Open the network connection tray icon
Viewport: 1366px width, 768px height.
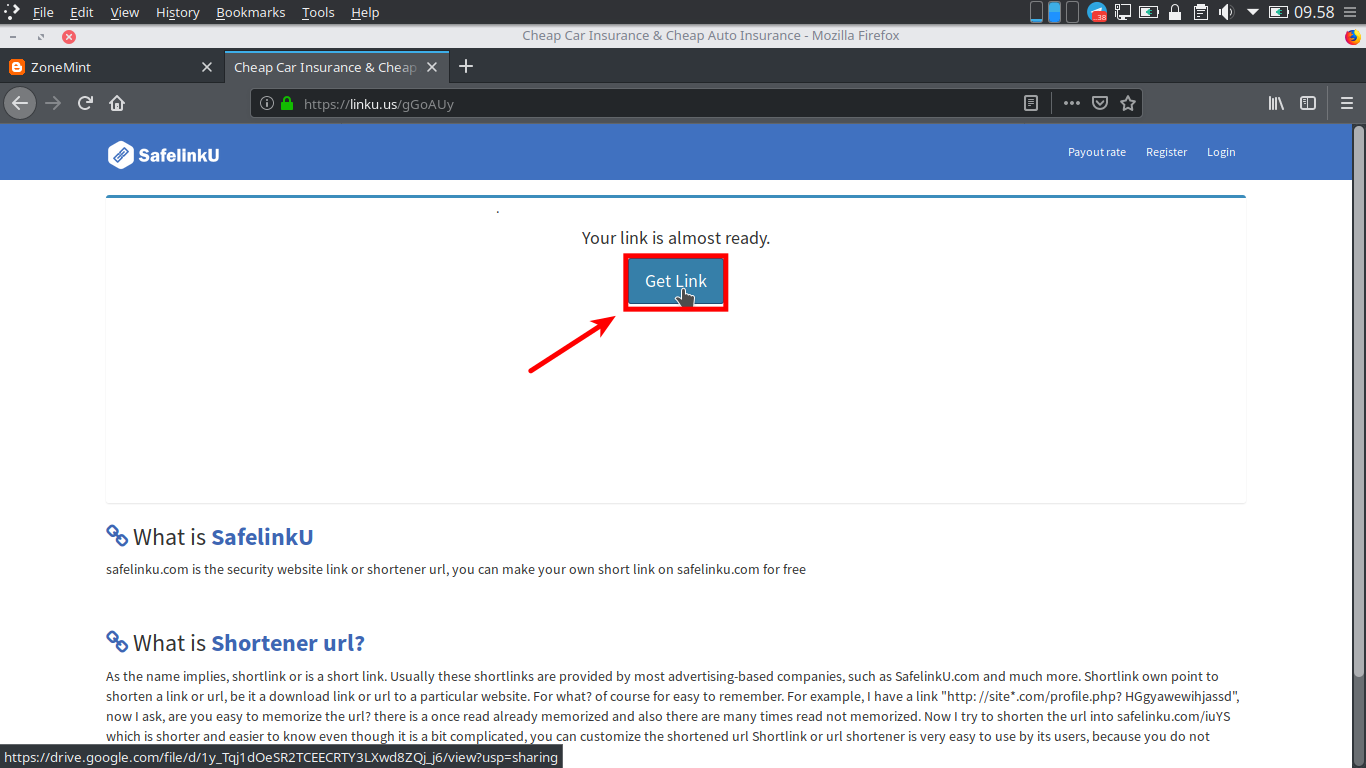tap(1123, 12)
